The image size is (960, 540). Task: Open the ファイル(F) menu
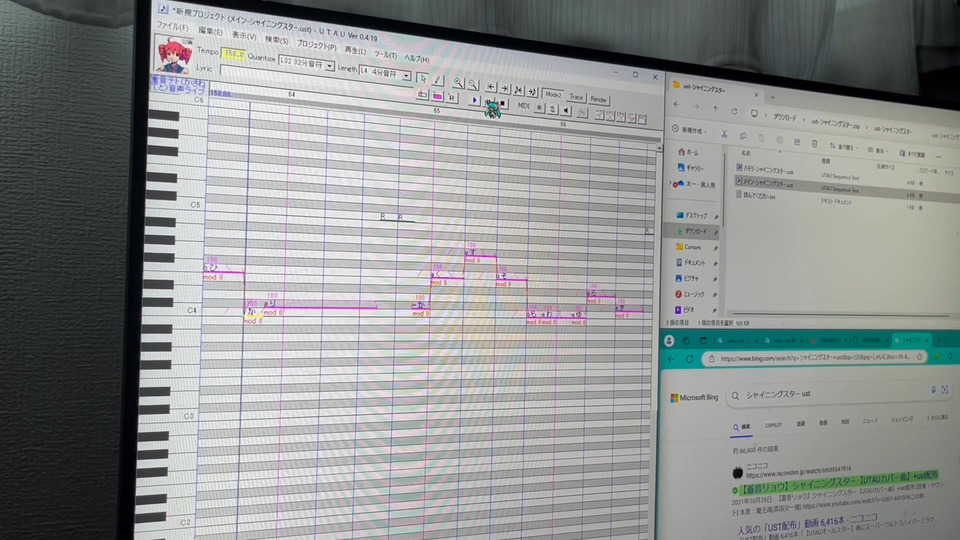[172, 27]
